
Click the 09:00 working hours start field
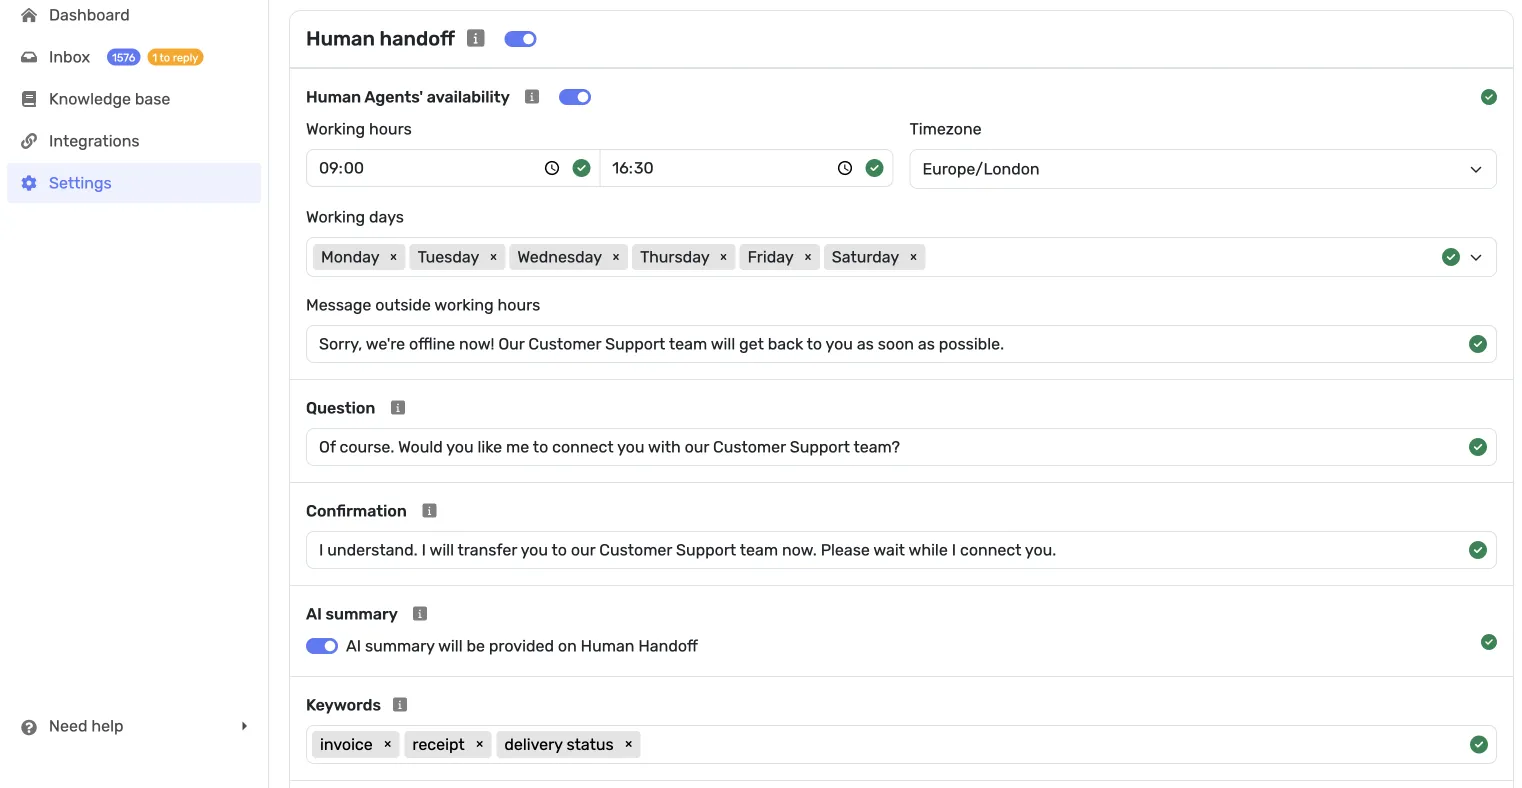(x=453, y=168)
